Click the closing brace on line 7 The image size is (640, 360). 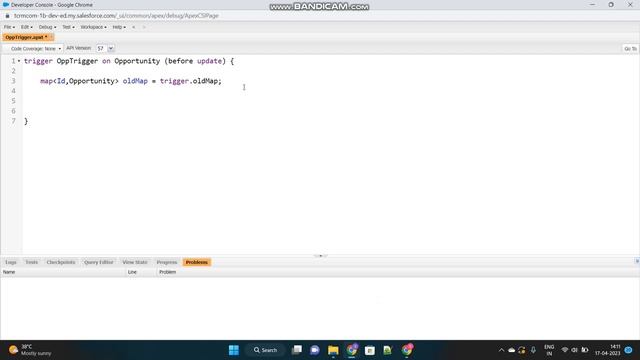[x=26, y=121]
